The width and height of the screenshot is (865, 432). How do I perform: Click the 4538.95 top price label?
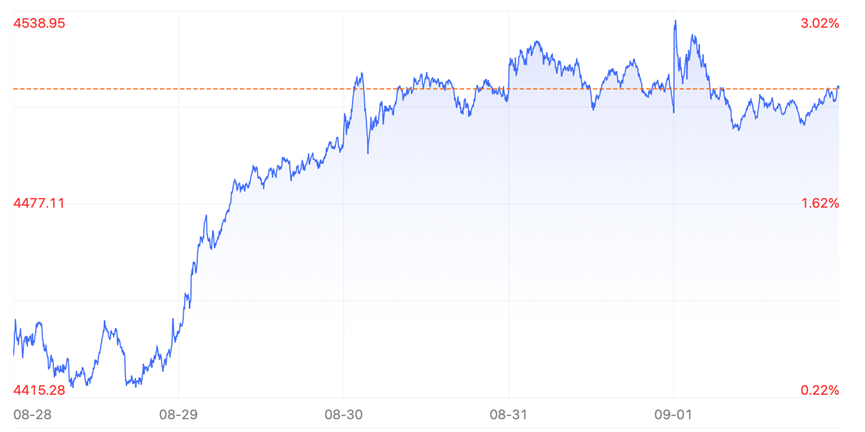(39, 24)
